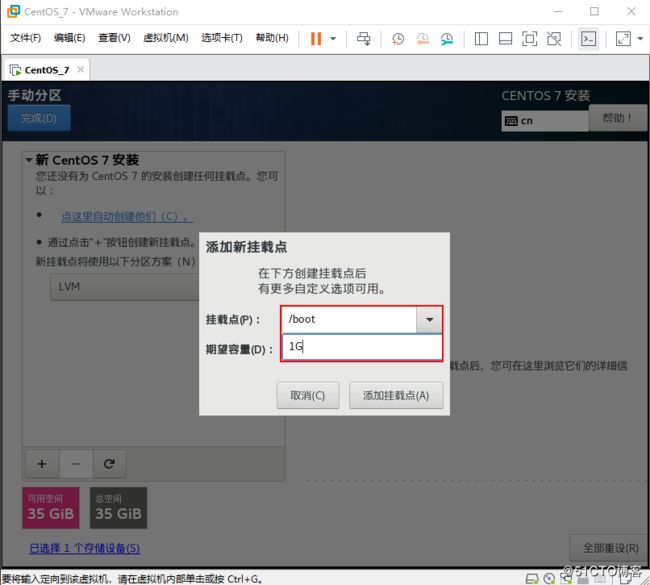Open the 帮助(H) menu
The width and height of the screenshot is (650, 585).
[272, 38]
